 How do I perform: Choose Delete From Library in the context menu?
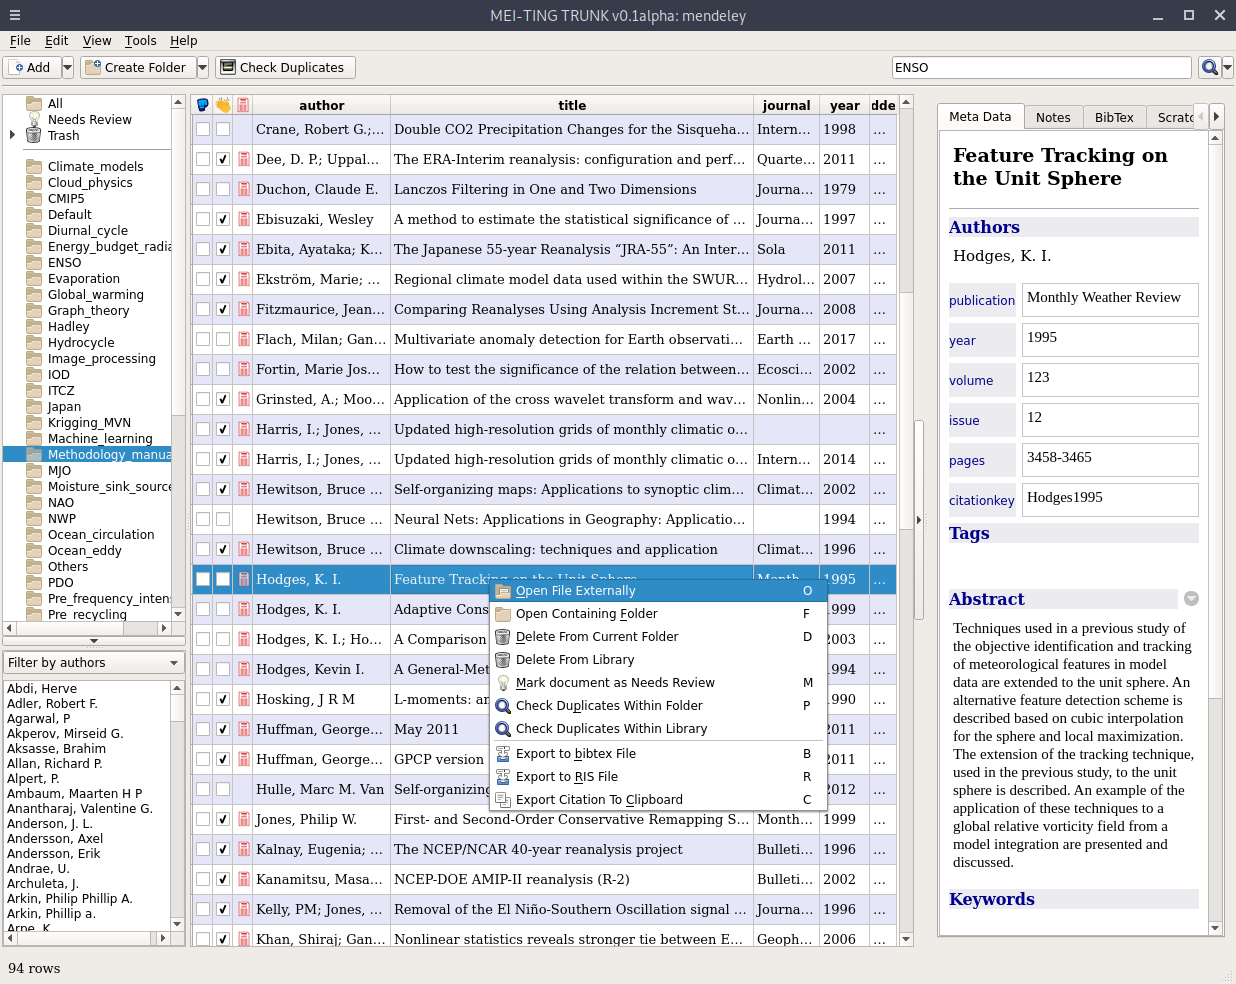[x=658, y=660]
